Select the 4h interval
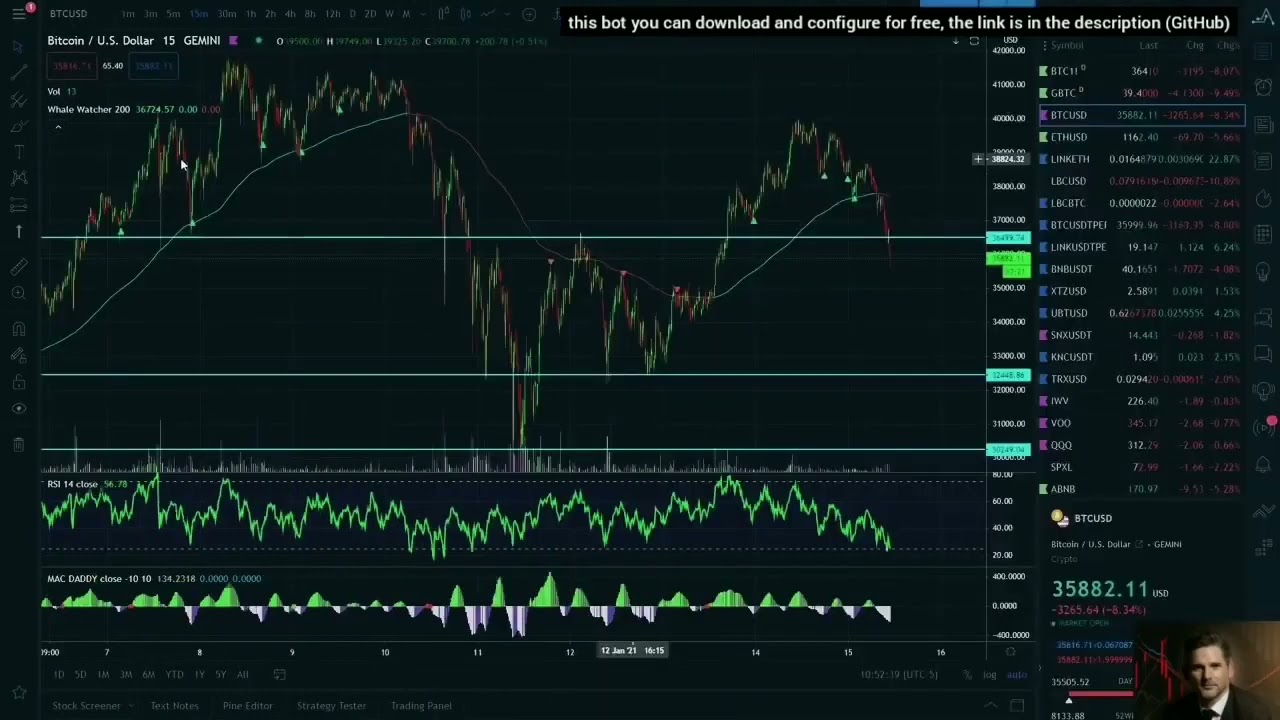This screenshot has width=1280, height=720. 290,14
